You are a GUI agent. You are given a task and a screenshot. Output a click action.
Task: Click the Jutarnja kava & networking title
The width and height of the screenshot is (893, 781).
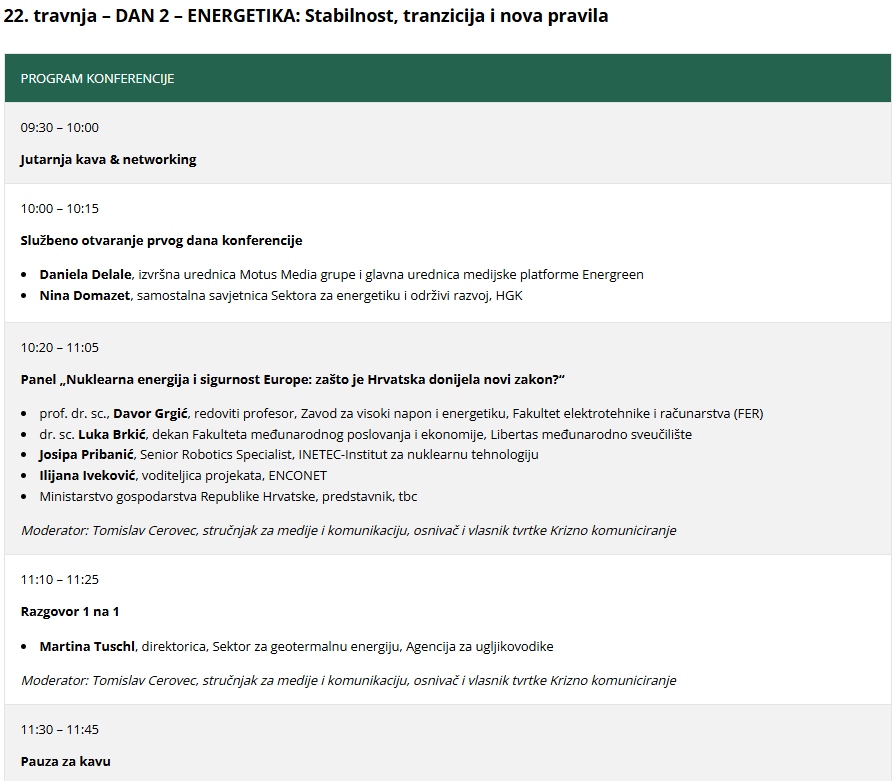click(x=108, y=159)
